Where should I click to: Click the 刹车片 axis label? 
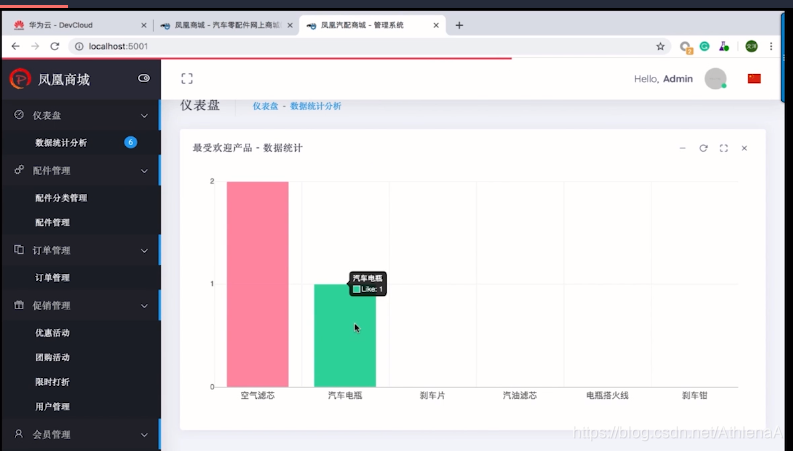click(432, 395)
